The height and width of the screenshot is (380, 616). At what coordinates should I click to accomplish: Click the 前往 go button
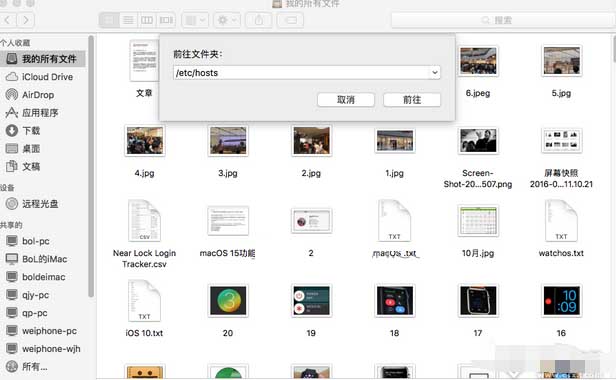point(412,100)
